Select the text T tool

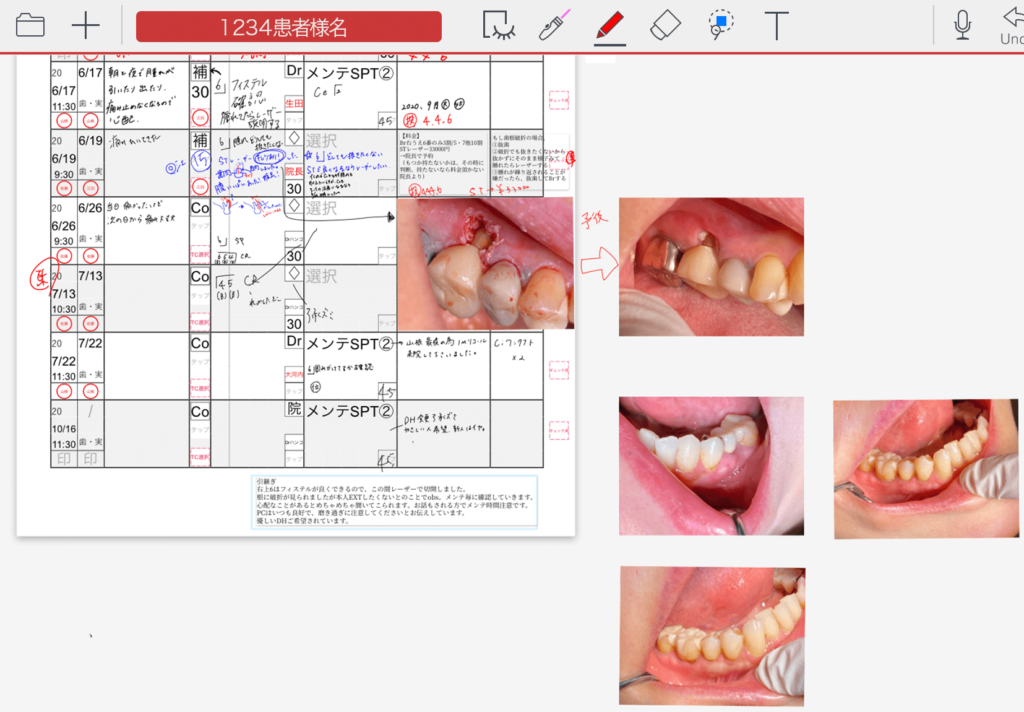pyautogui.click(x=776, y=26)
